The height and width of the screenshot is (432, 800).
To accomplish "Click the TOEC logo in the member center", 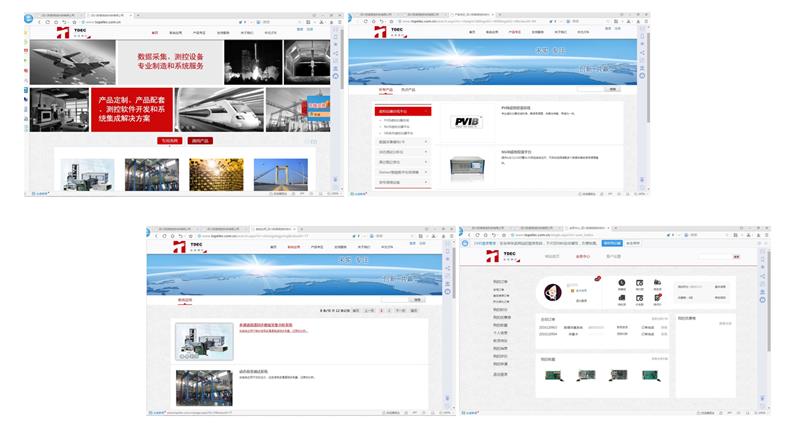I will pyautogui.click(x=503, y=256).
